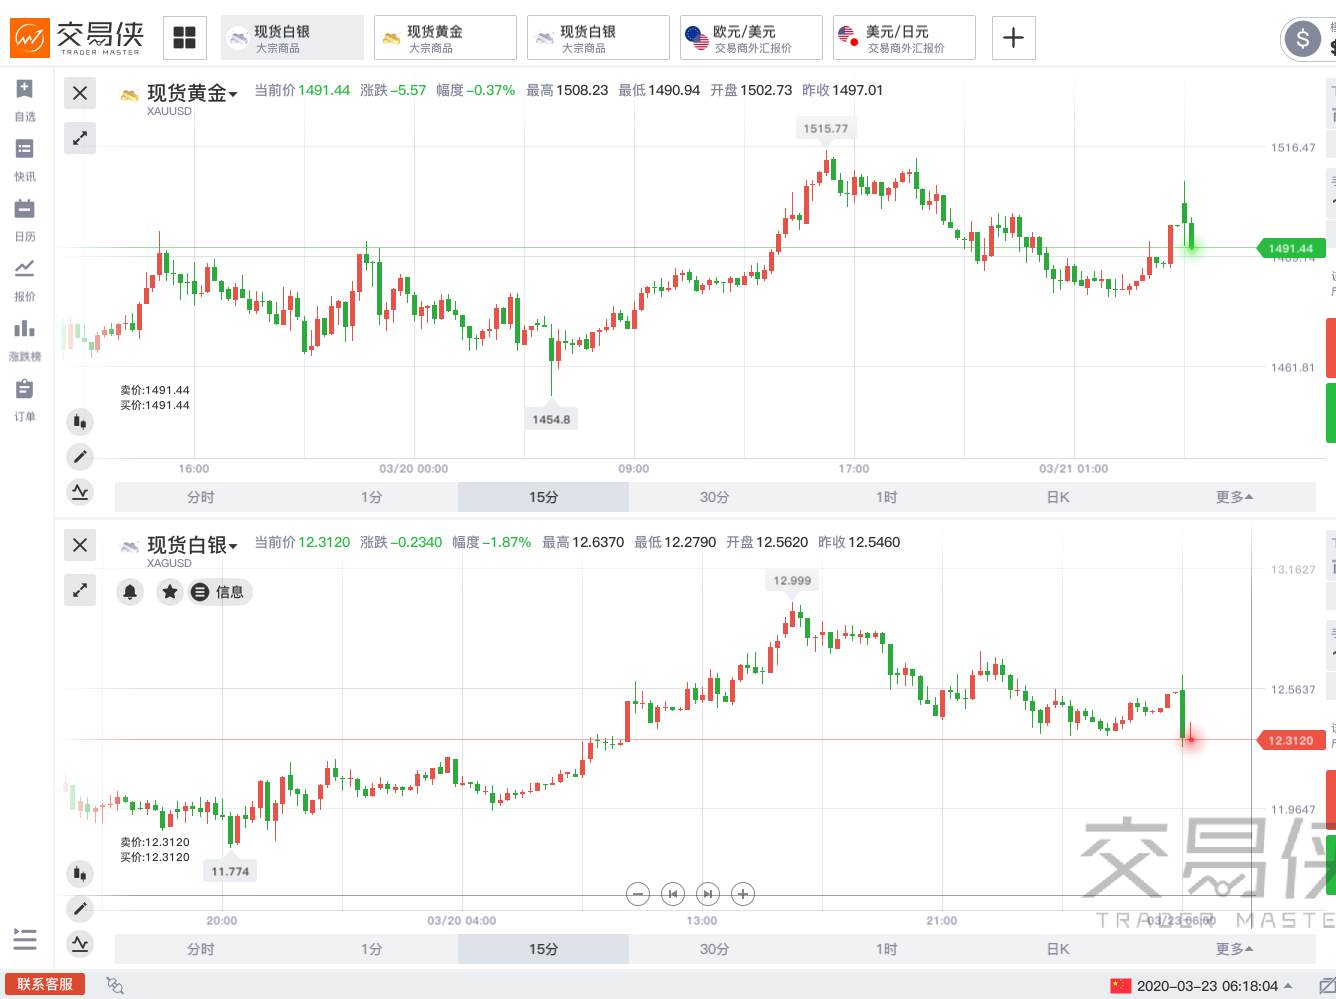Toggle candlestick chart type on gold chart
The image size is (1336, 999).
tap(80, 422)
